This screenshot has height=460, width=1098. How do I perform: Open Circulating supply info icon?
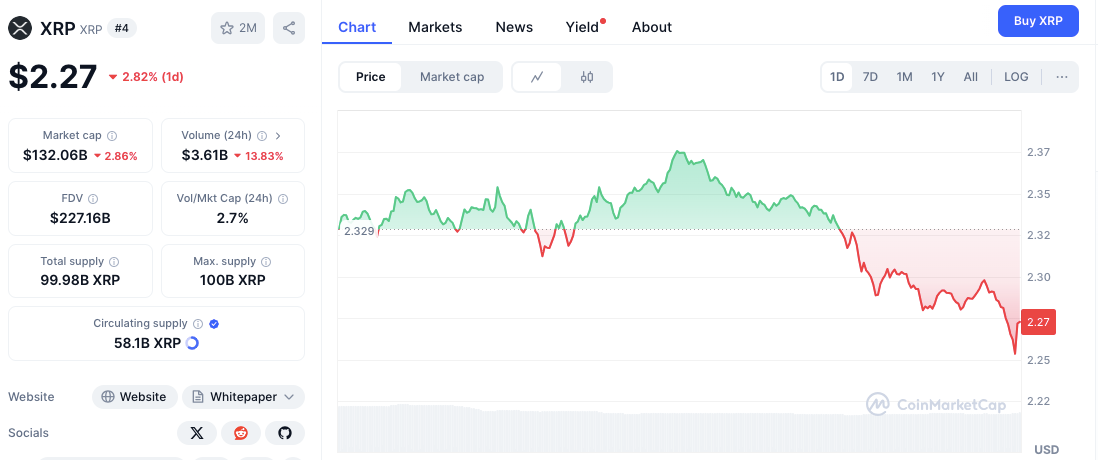[198, 324]
